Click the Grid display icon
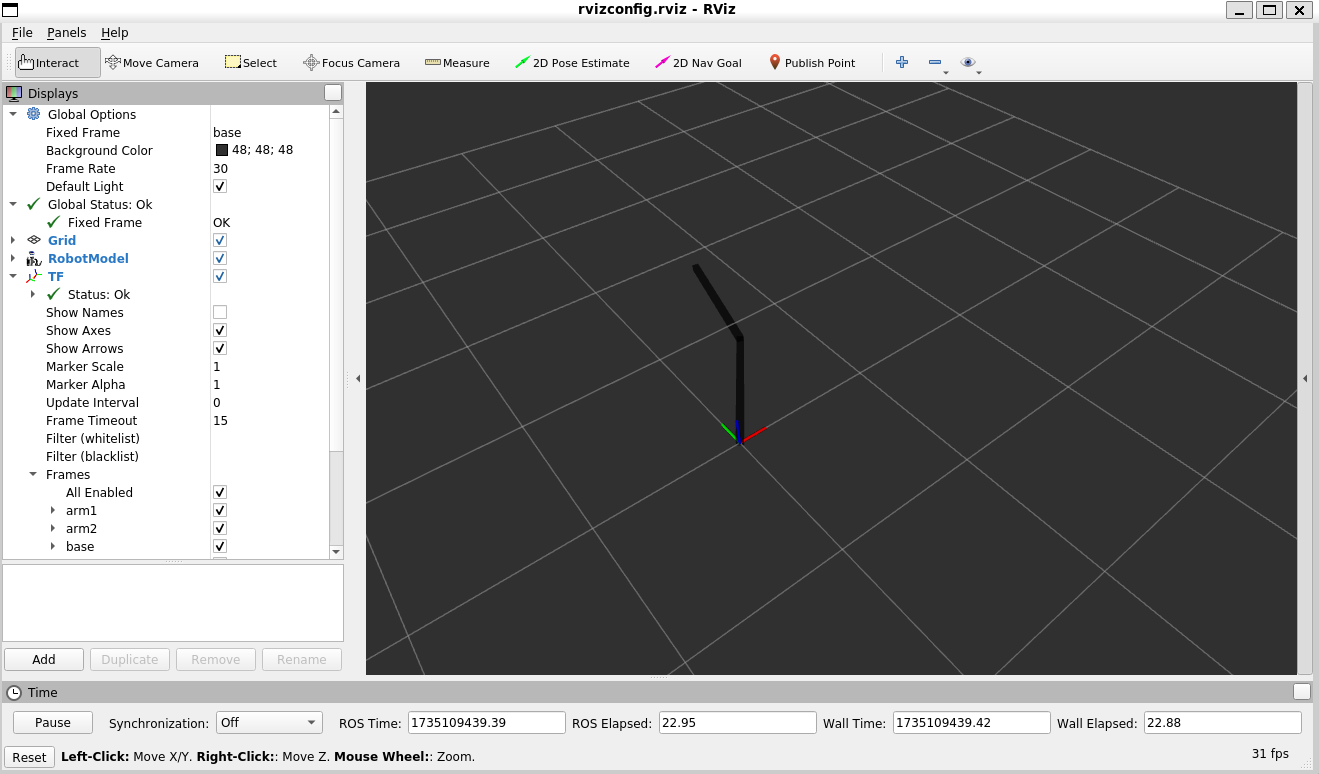The height and width of the screenshot is (774, 1319). tap(34, 240)
